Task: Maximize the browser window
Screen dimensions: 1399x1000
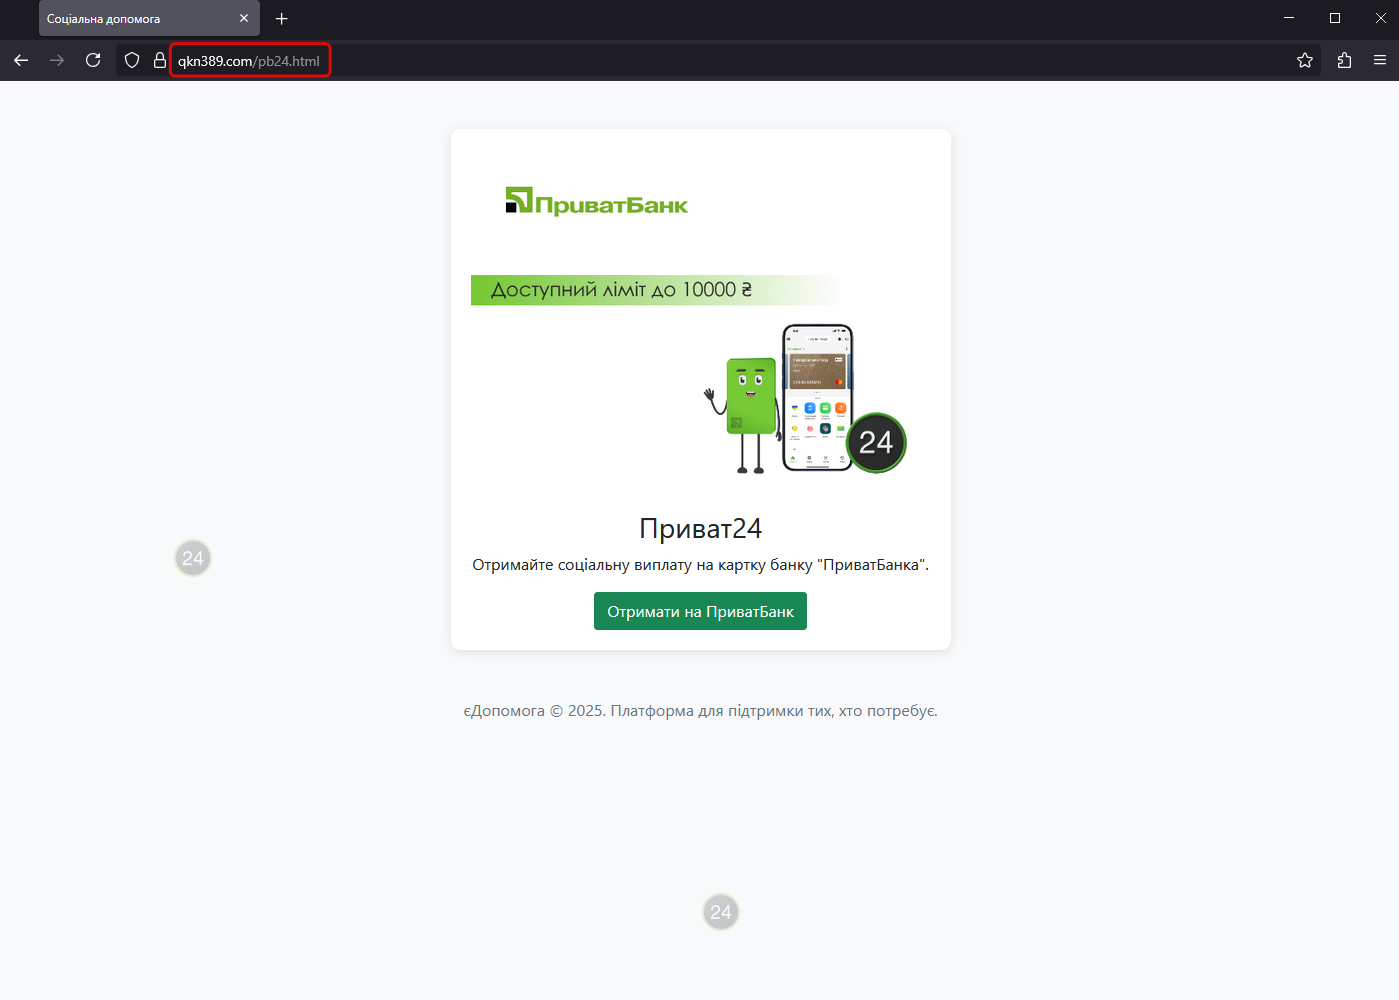Action: pyautogui.click(x=1335, y=18)
